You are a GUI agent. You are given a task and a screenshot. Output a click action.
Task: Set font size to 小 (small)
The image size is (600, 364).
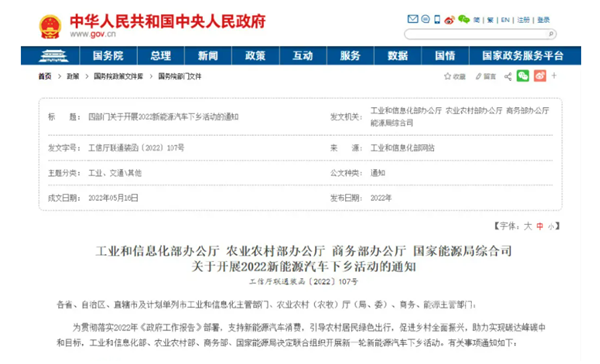pos(551,226)
